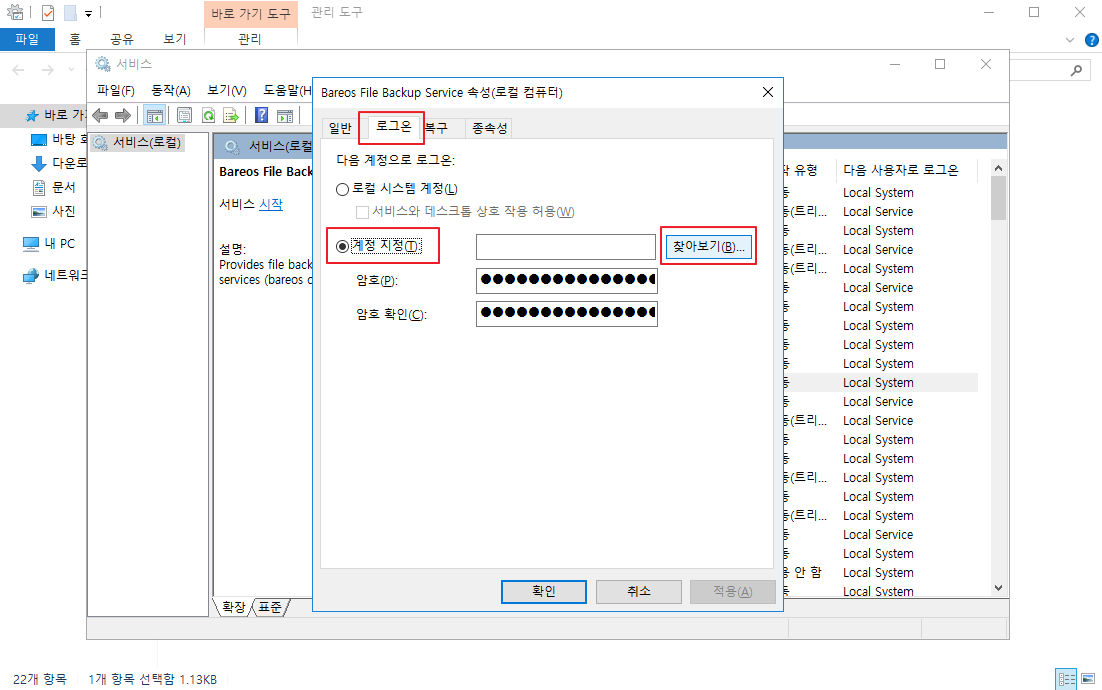Viewport: 1102px width, 690px height.
Task: Click the Forward arrow in File Explorer navigation
Action: point(48,70)
